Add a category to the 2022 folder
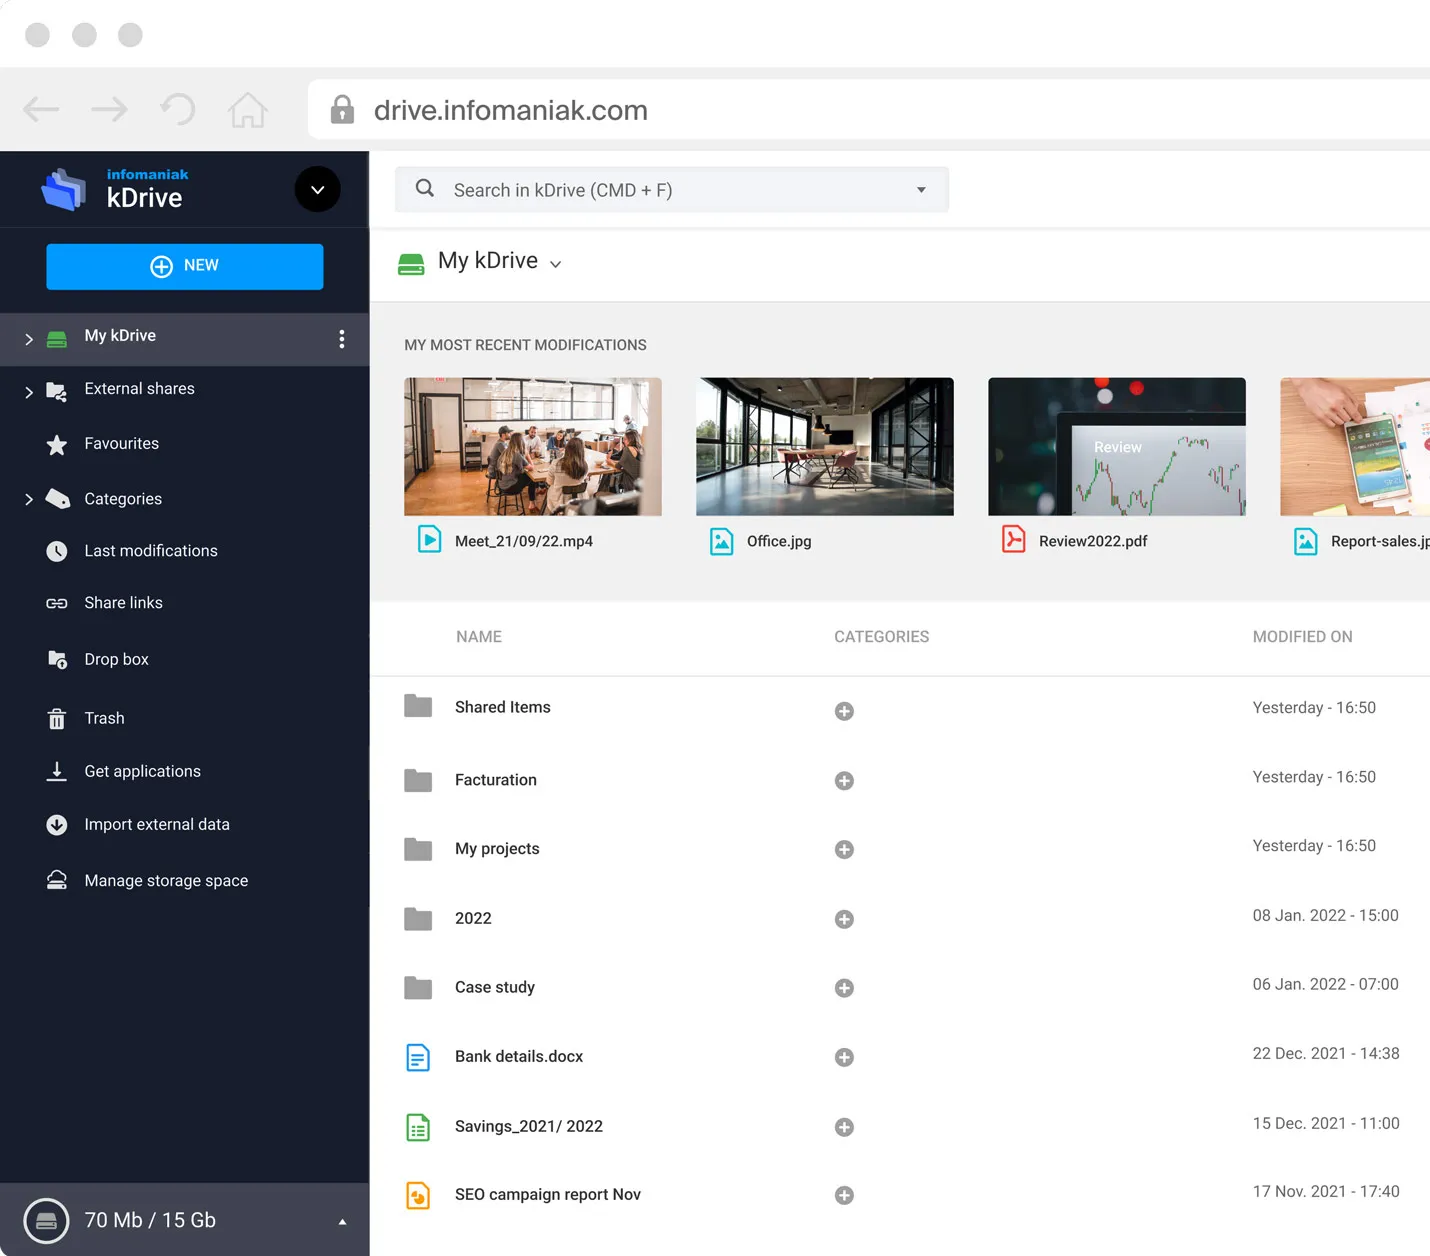The image size is (1430, 1256). [844, 919]
